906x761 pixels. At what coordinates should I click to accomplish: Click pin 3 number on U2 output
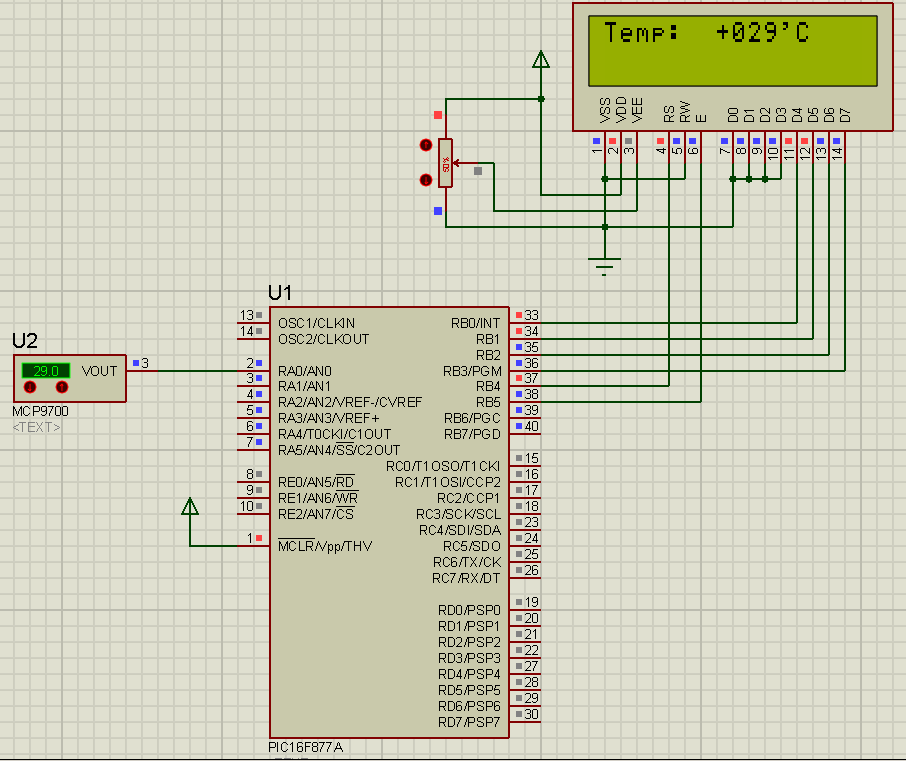145,363
